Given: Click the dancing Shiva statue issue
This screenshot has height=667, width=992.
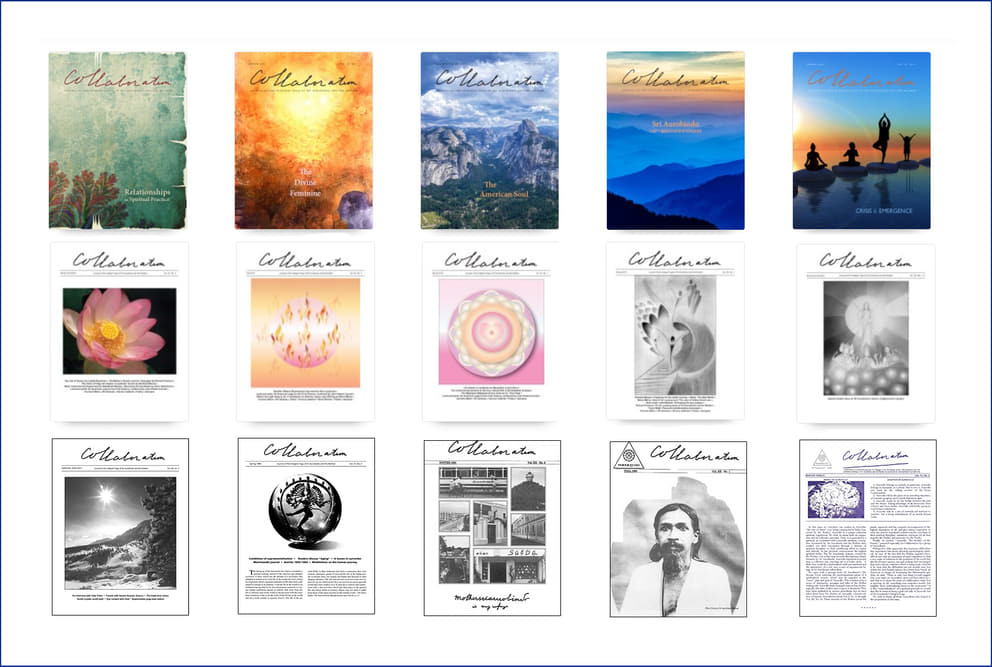Looking at the screenshot, I should (x=306, y=527).
